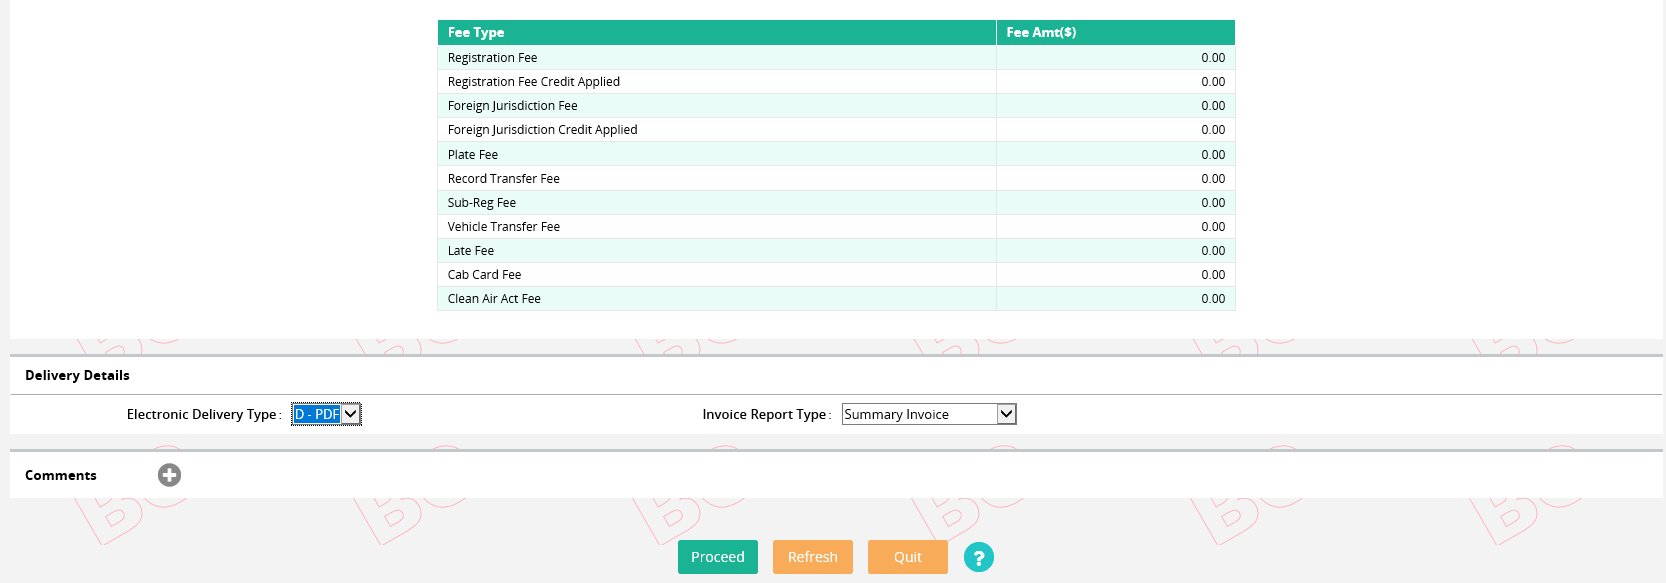Click the Delivery Details section heading

[x=77, y=375]
